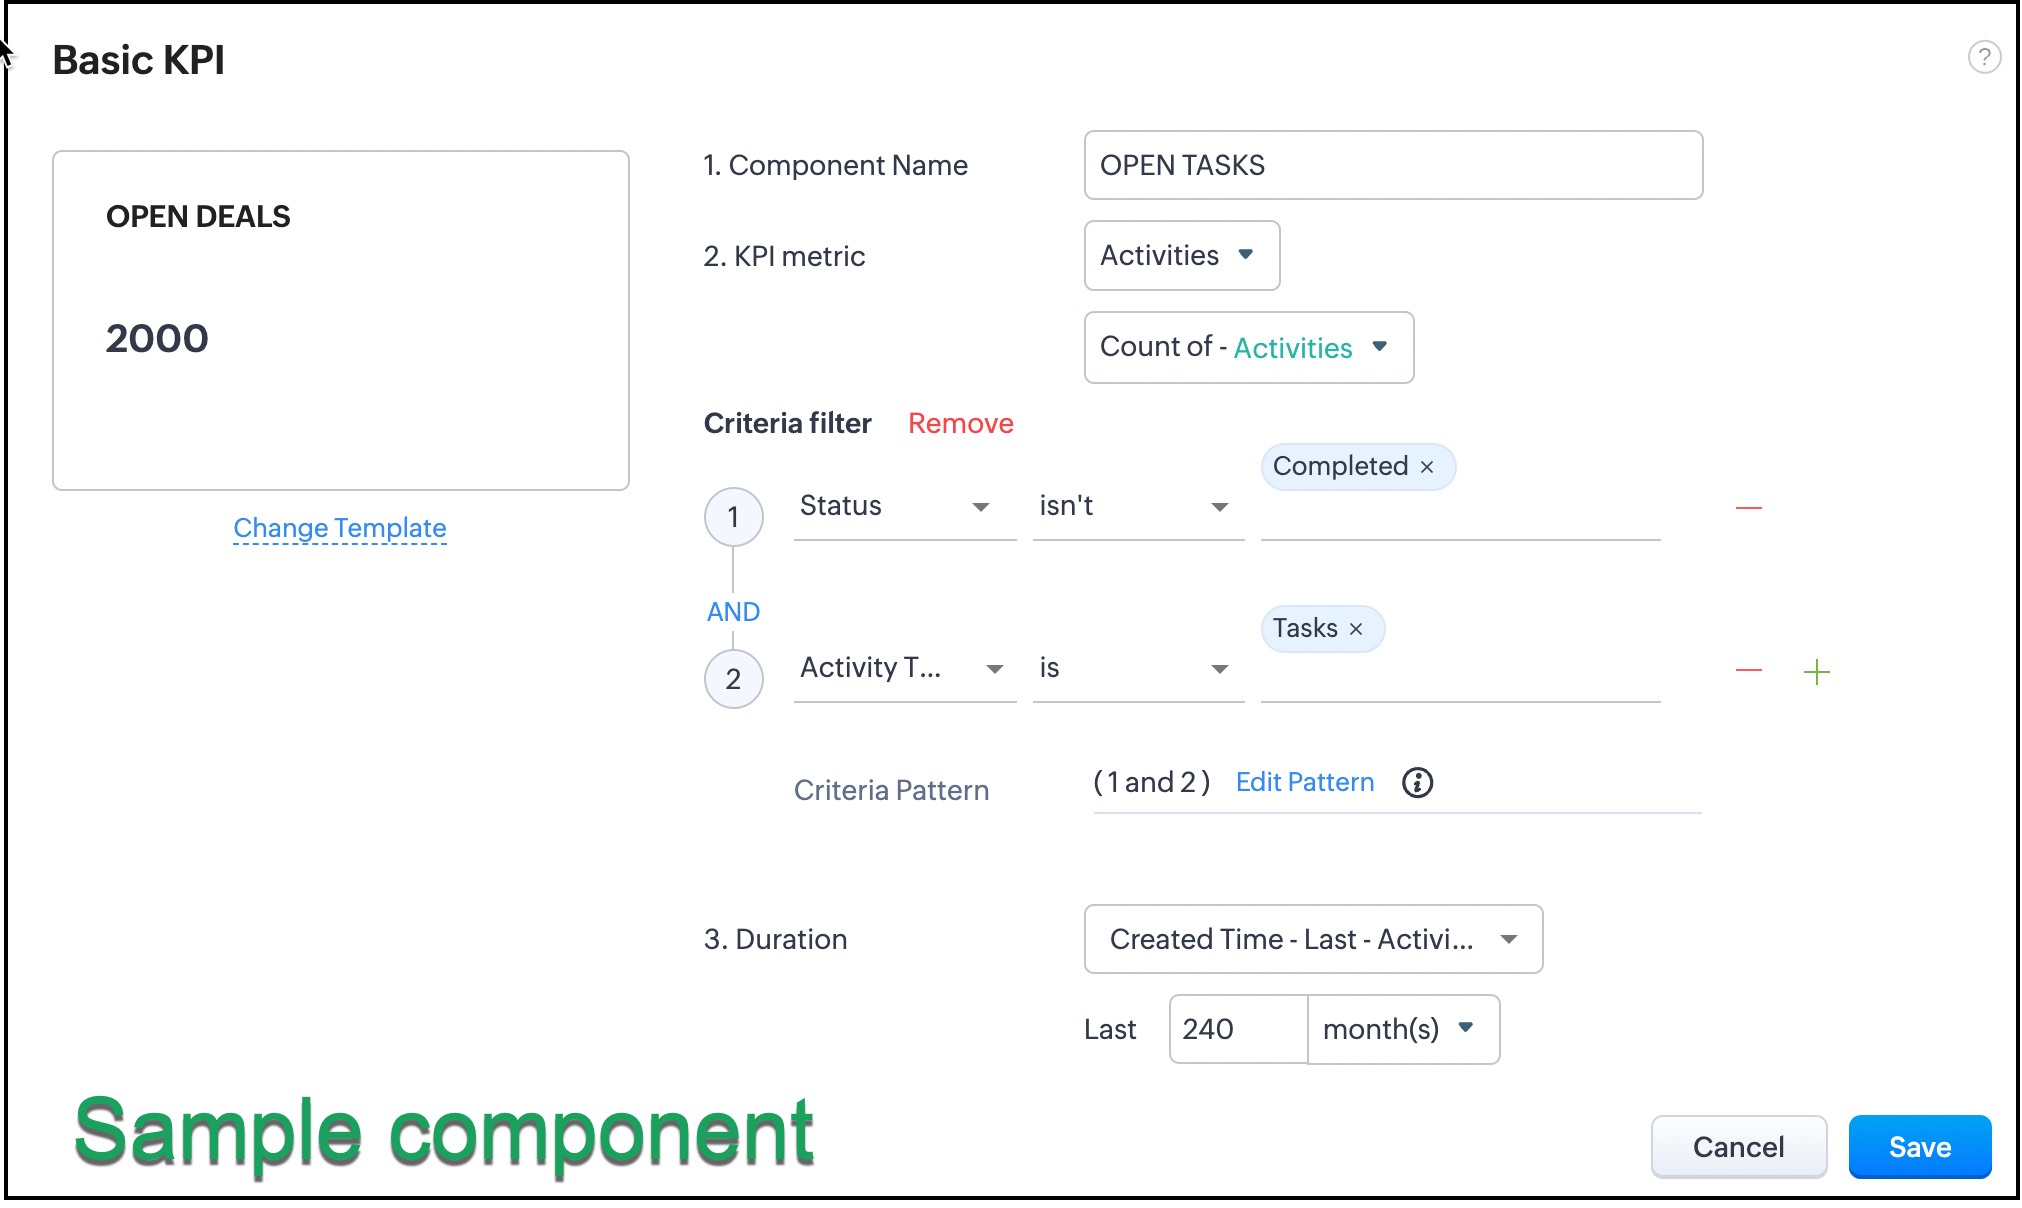The image size is (2022, 1208).
Task: Remove the Completed tag from Status criteria
Action: 1427,467
